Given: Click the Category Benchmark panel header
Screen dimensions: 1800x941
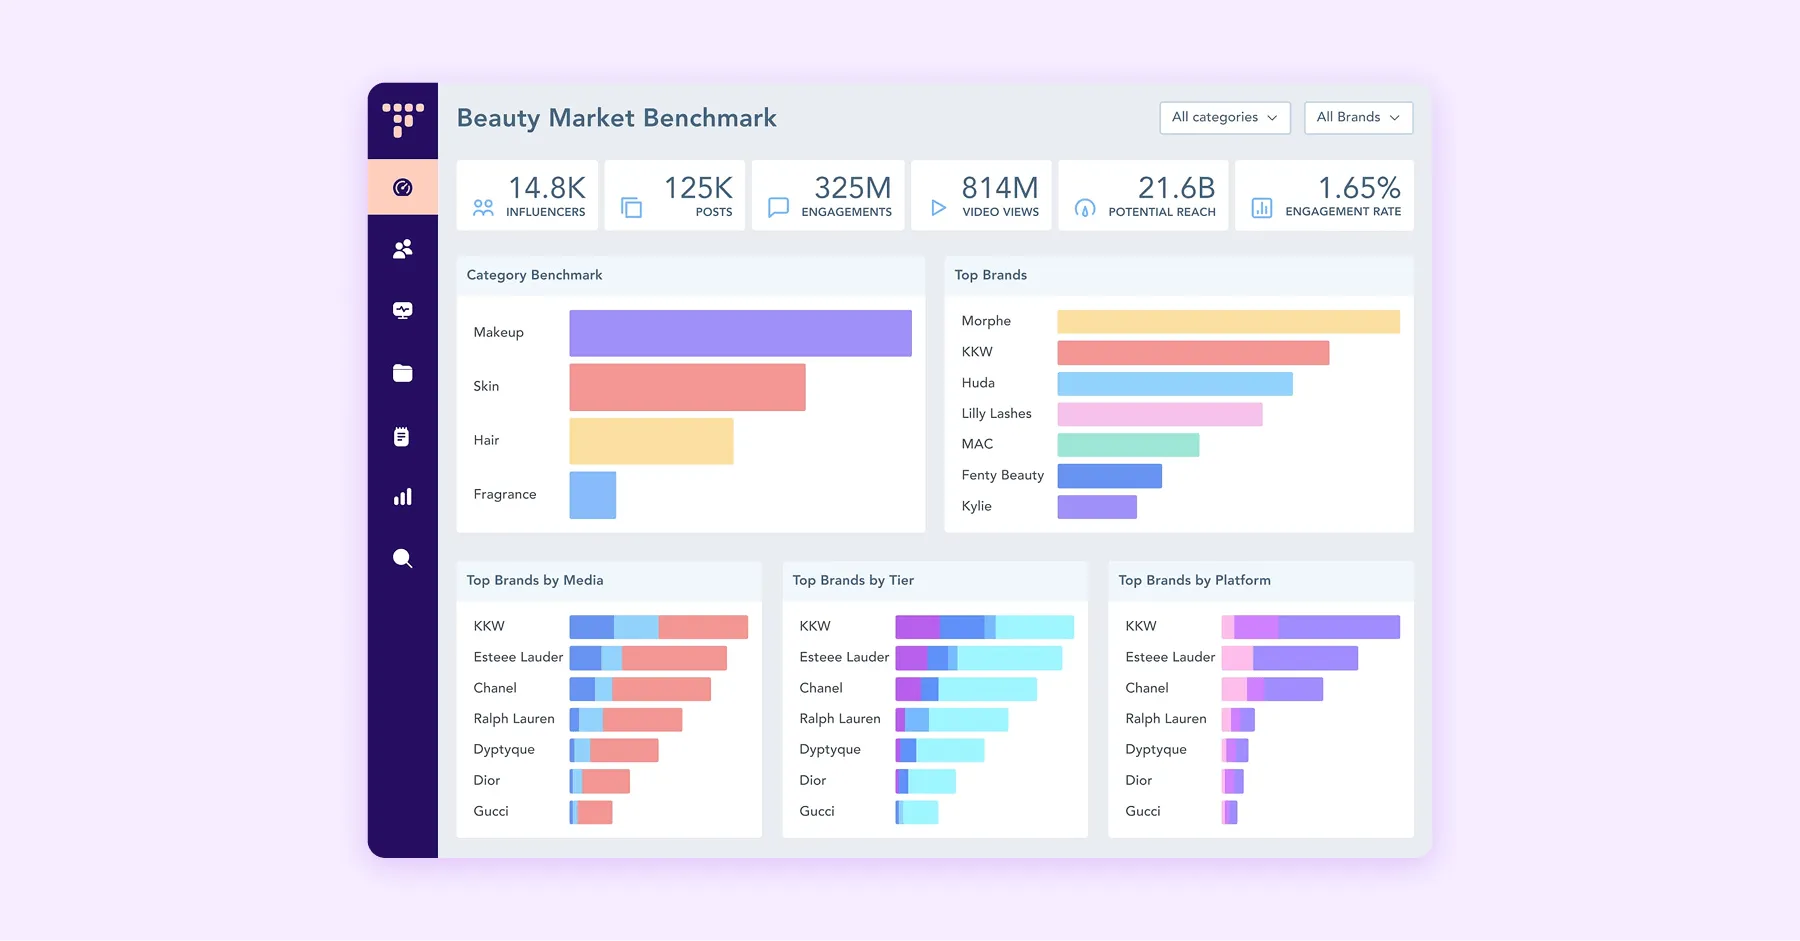Looking at the screenshot, I should pos(691,275).
